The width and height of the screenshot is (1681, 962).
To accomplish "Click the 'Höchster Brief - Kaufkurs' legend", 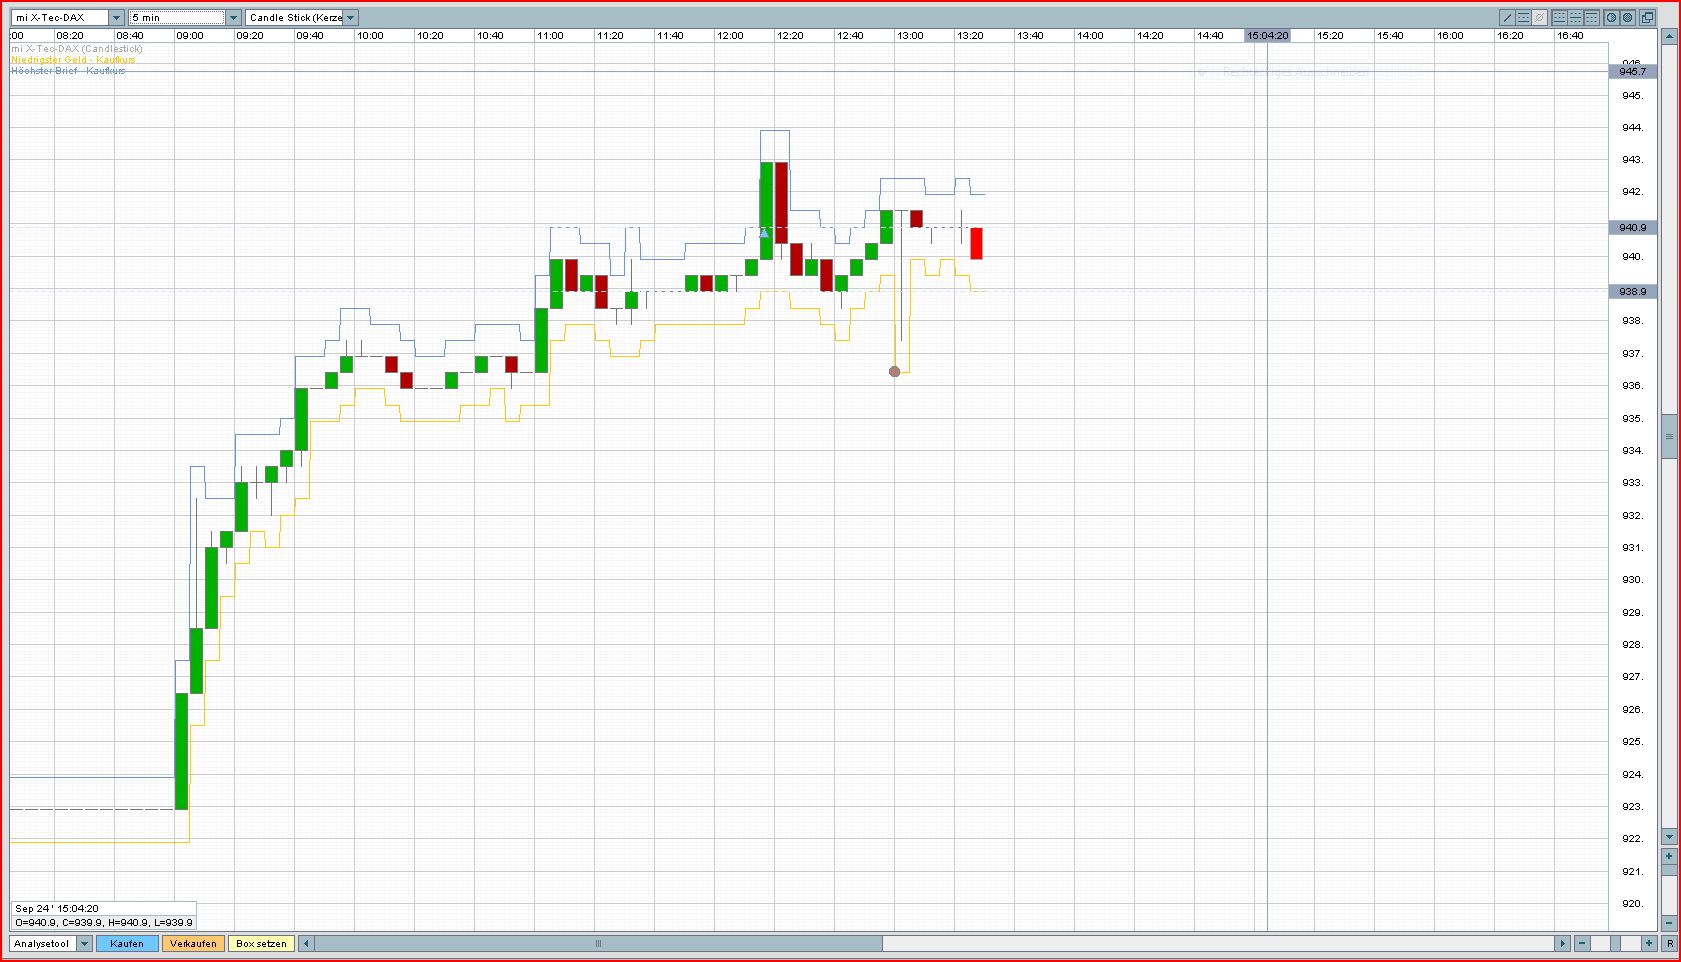I will pos(68,71).
